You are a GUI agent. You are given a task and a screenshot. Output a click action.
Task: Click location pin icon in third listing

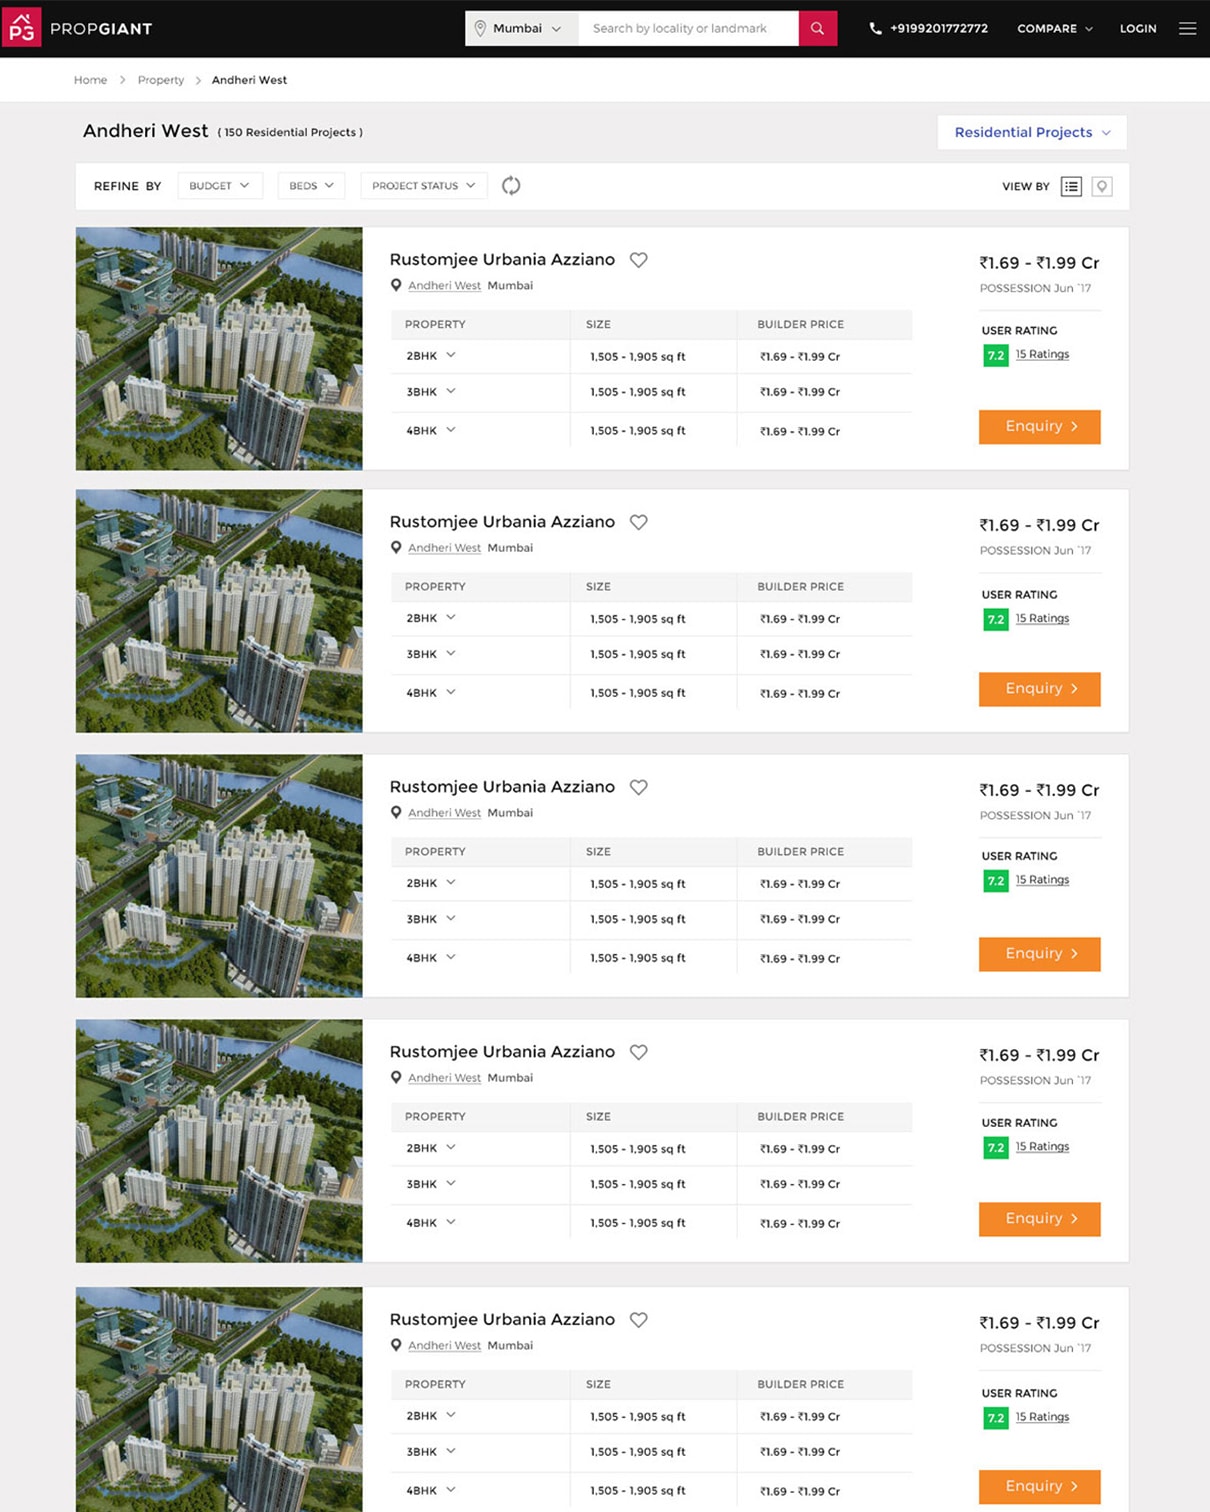click(396, 813)
